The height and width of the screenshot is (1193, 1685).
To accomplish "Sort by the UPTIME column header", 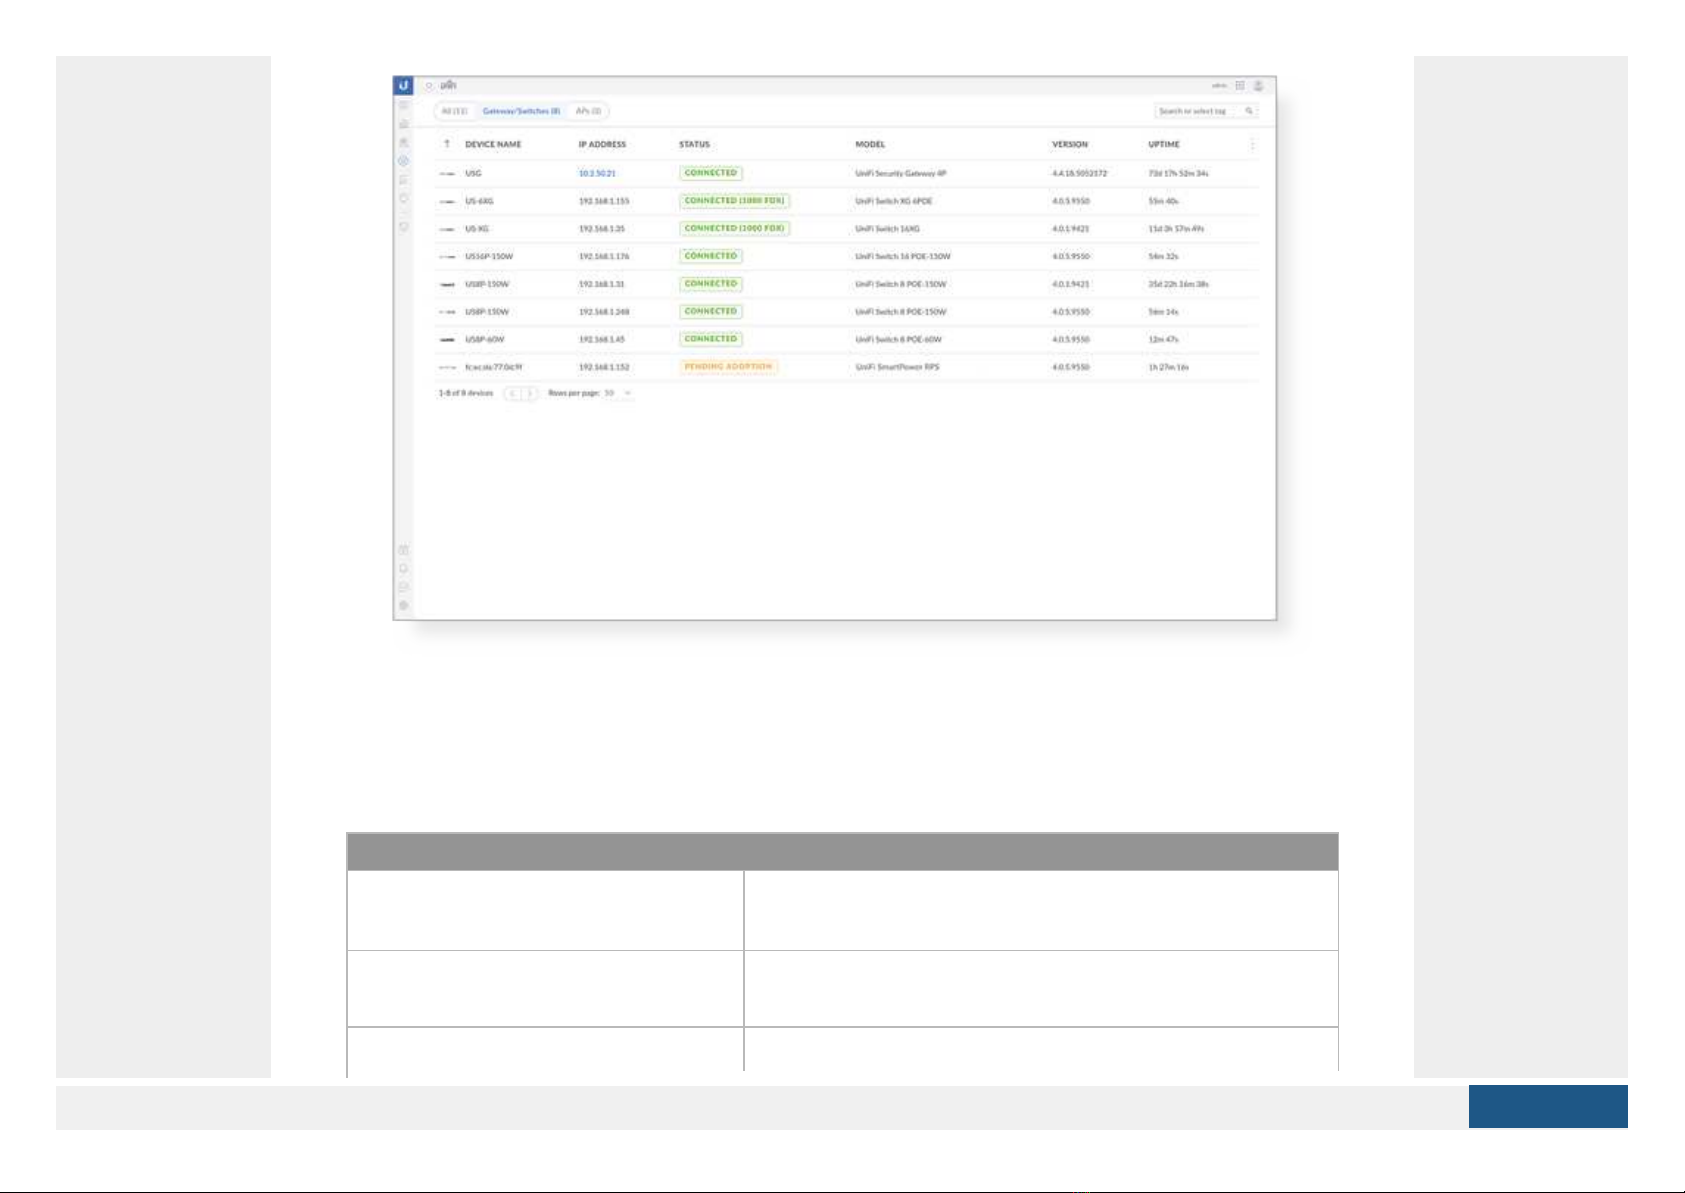I will [x=1164, y=145].
